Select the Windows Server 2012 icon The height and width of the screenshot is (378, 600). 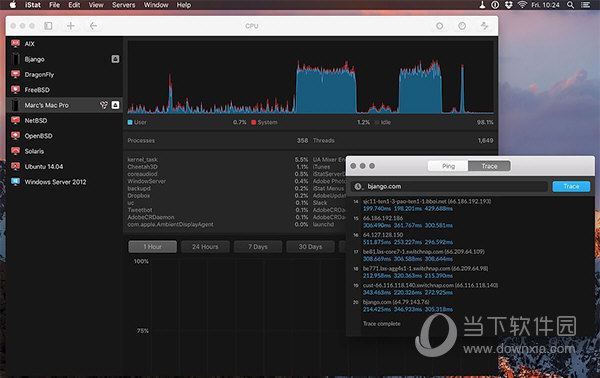pyautogui.click(x=15, y=181)
